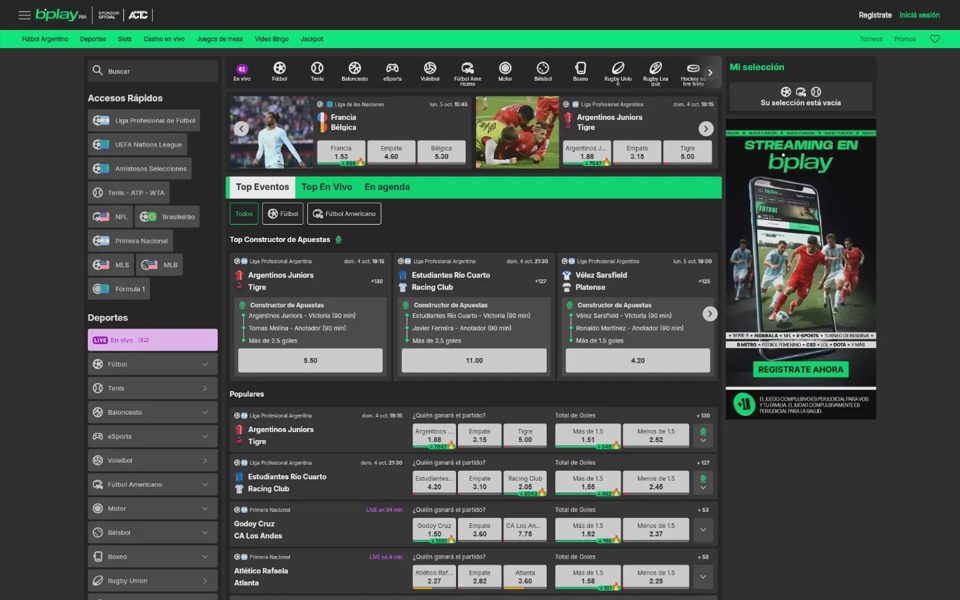Open bet builder icon for Argentinos Juniors row

click(703, 431)
